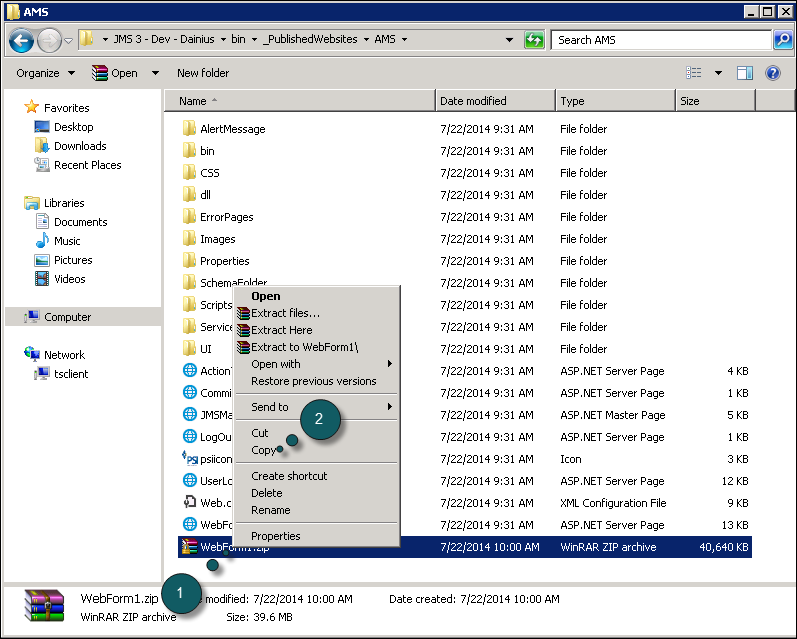
Task: Select Favorites in navigation pane
Action: click(x=66, y=108)
